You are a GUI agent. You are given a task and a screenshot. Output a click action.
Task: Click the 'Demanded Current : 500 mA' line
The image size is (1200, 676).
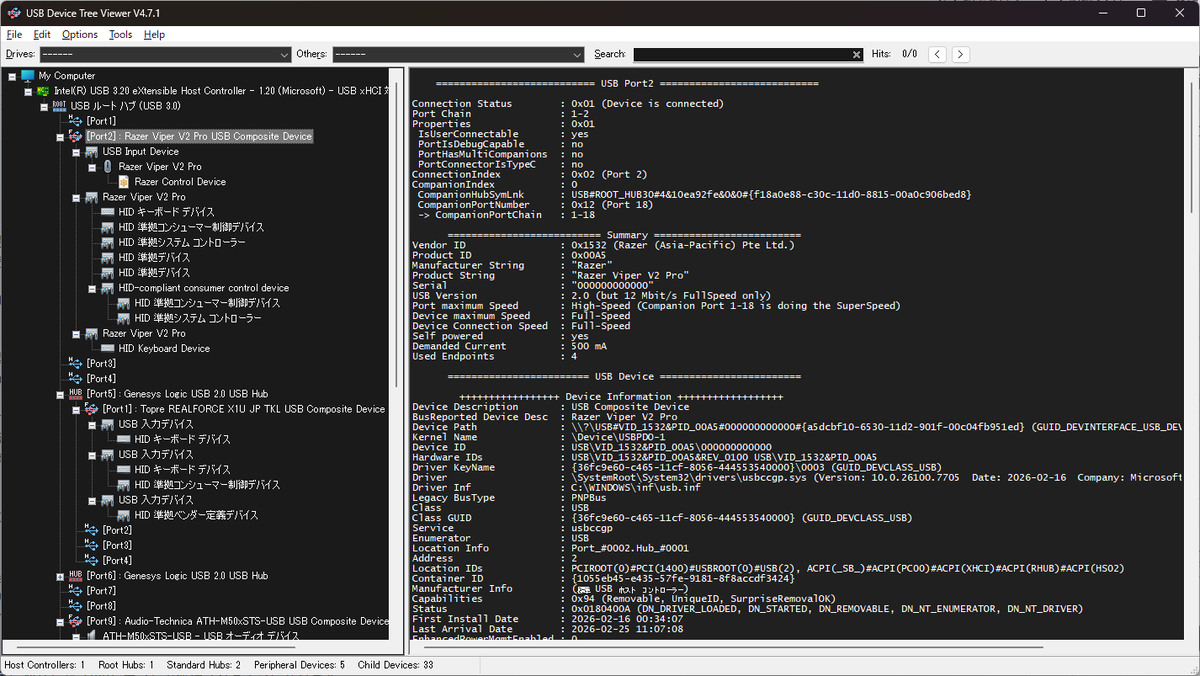tap(510, 346)
